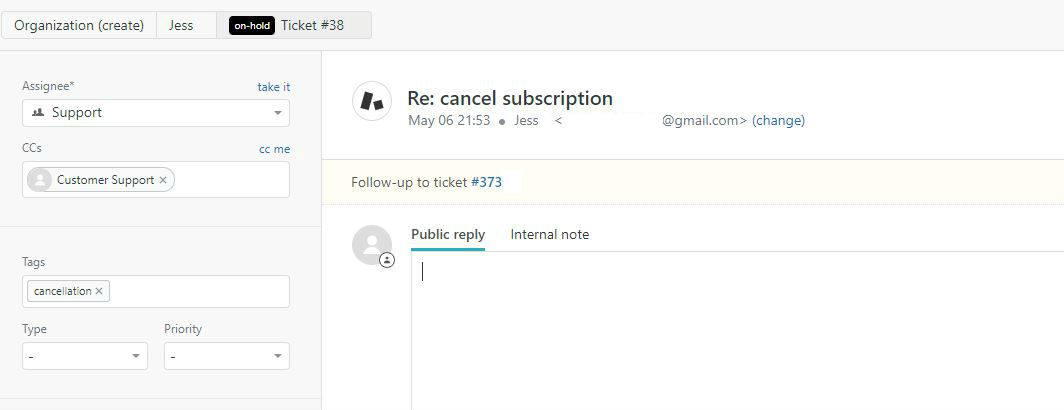Open follow-up ticket #373 link
The height and width of the screenshot is (410, 1064).
point(487,183)
